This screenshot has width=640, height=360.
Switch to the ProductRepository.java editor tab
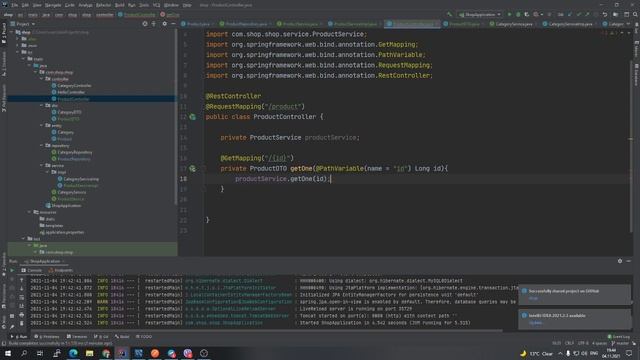pos(246,24)
